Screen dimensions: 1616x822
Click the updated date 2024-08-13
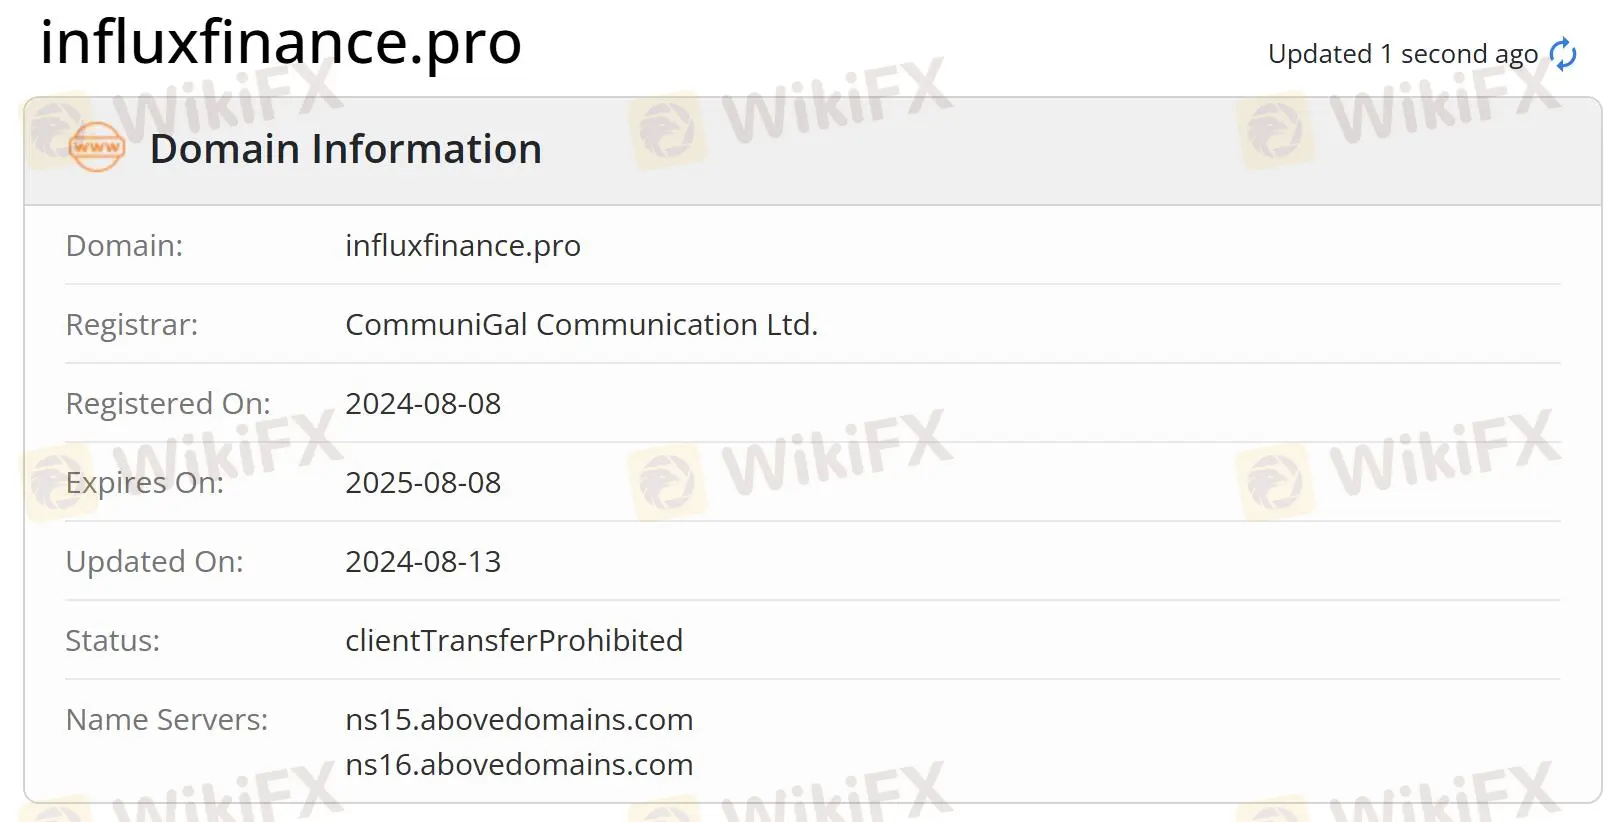(423, 561)
